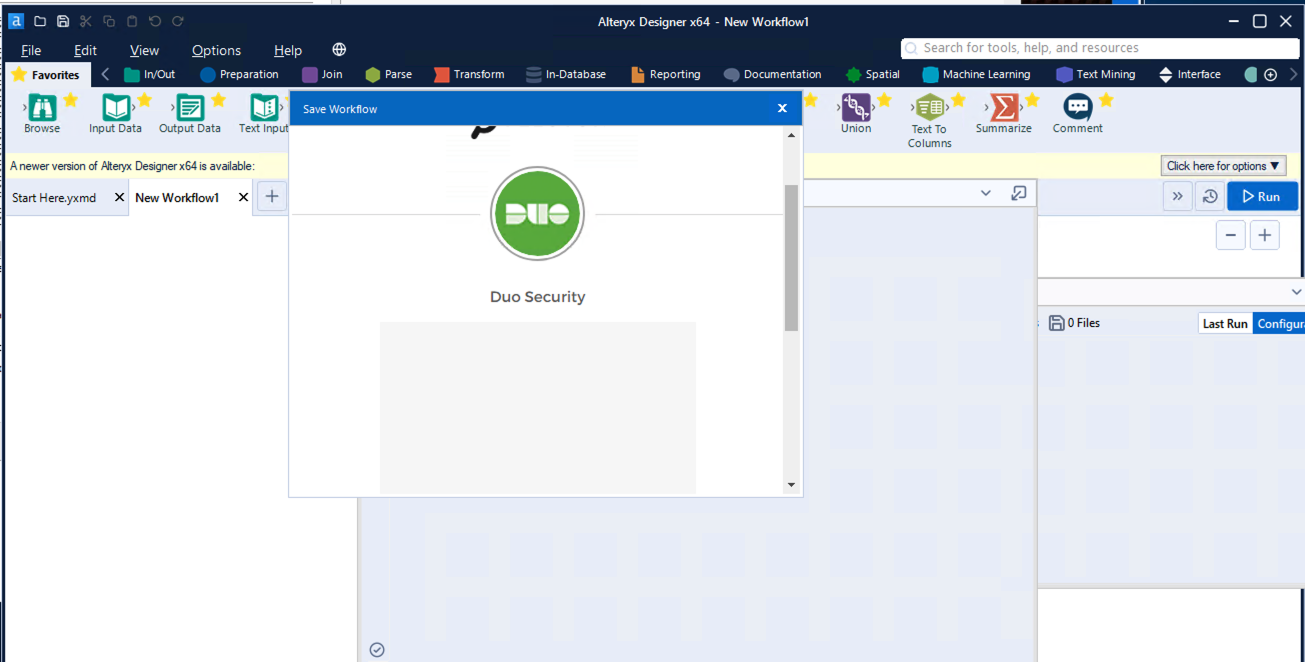Click the Copy icon in quick toolbar
This screenshot has width=1305, height=662.
[x=109, y=21]
